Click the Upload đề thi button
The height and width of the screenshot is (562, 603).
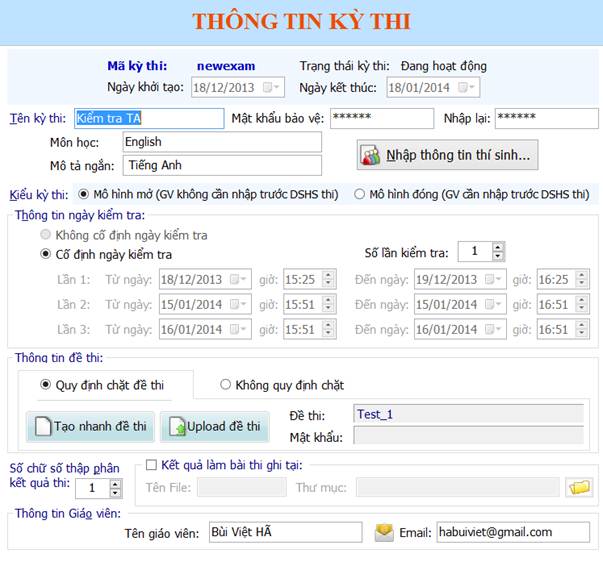click(215, 426)
